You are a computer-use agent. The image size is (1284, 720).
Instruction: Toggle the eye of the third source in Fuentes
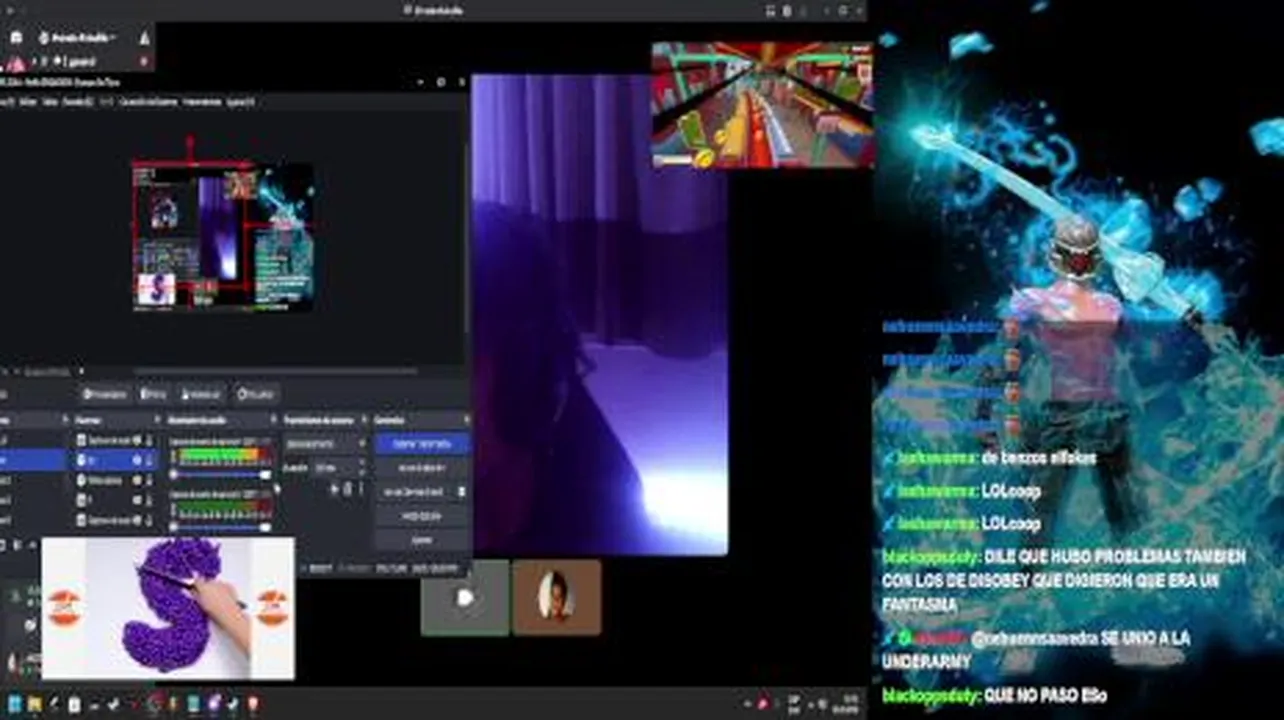coord(138,480)
